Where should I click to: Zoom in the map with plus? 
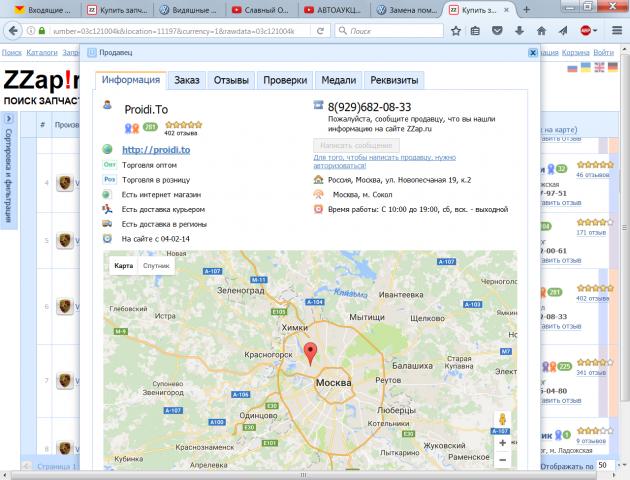coord(502,443)
